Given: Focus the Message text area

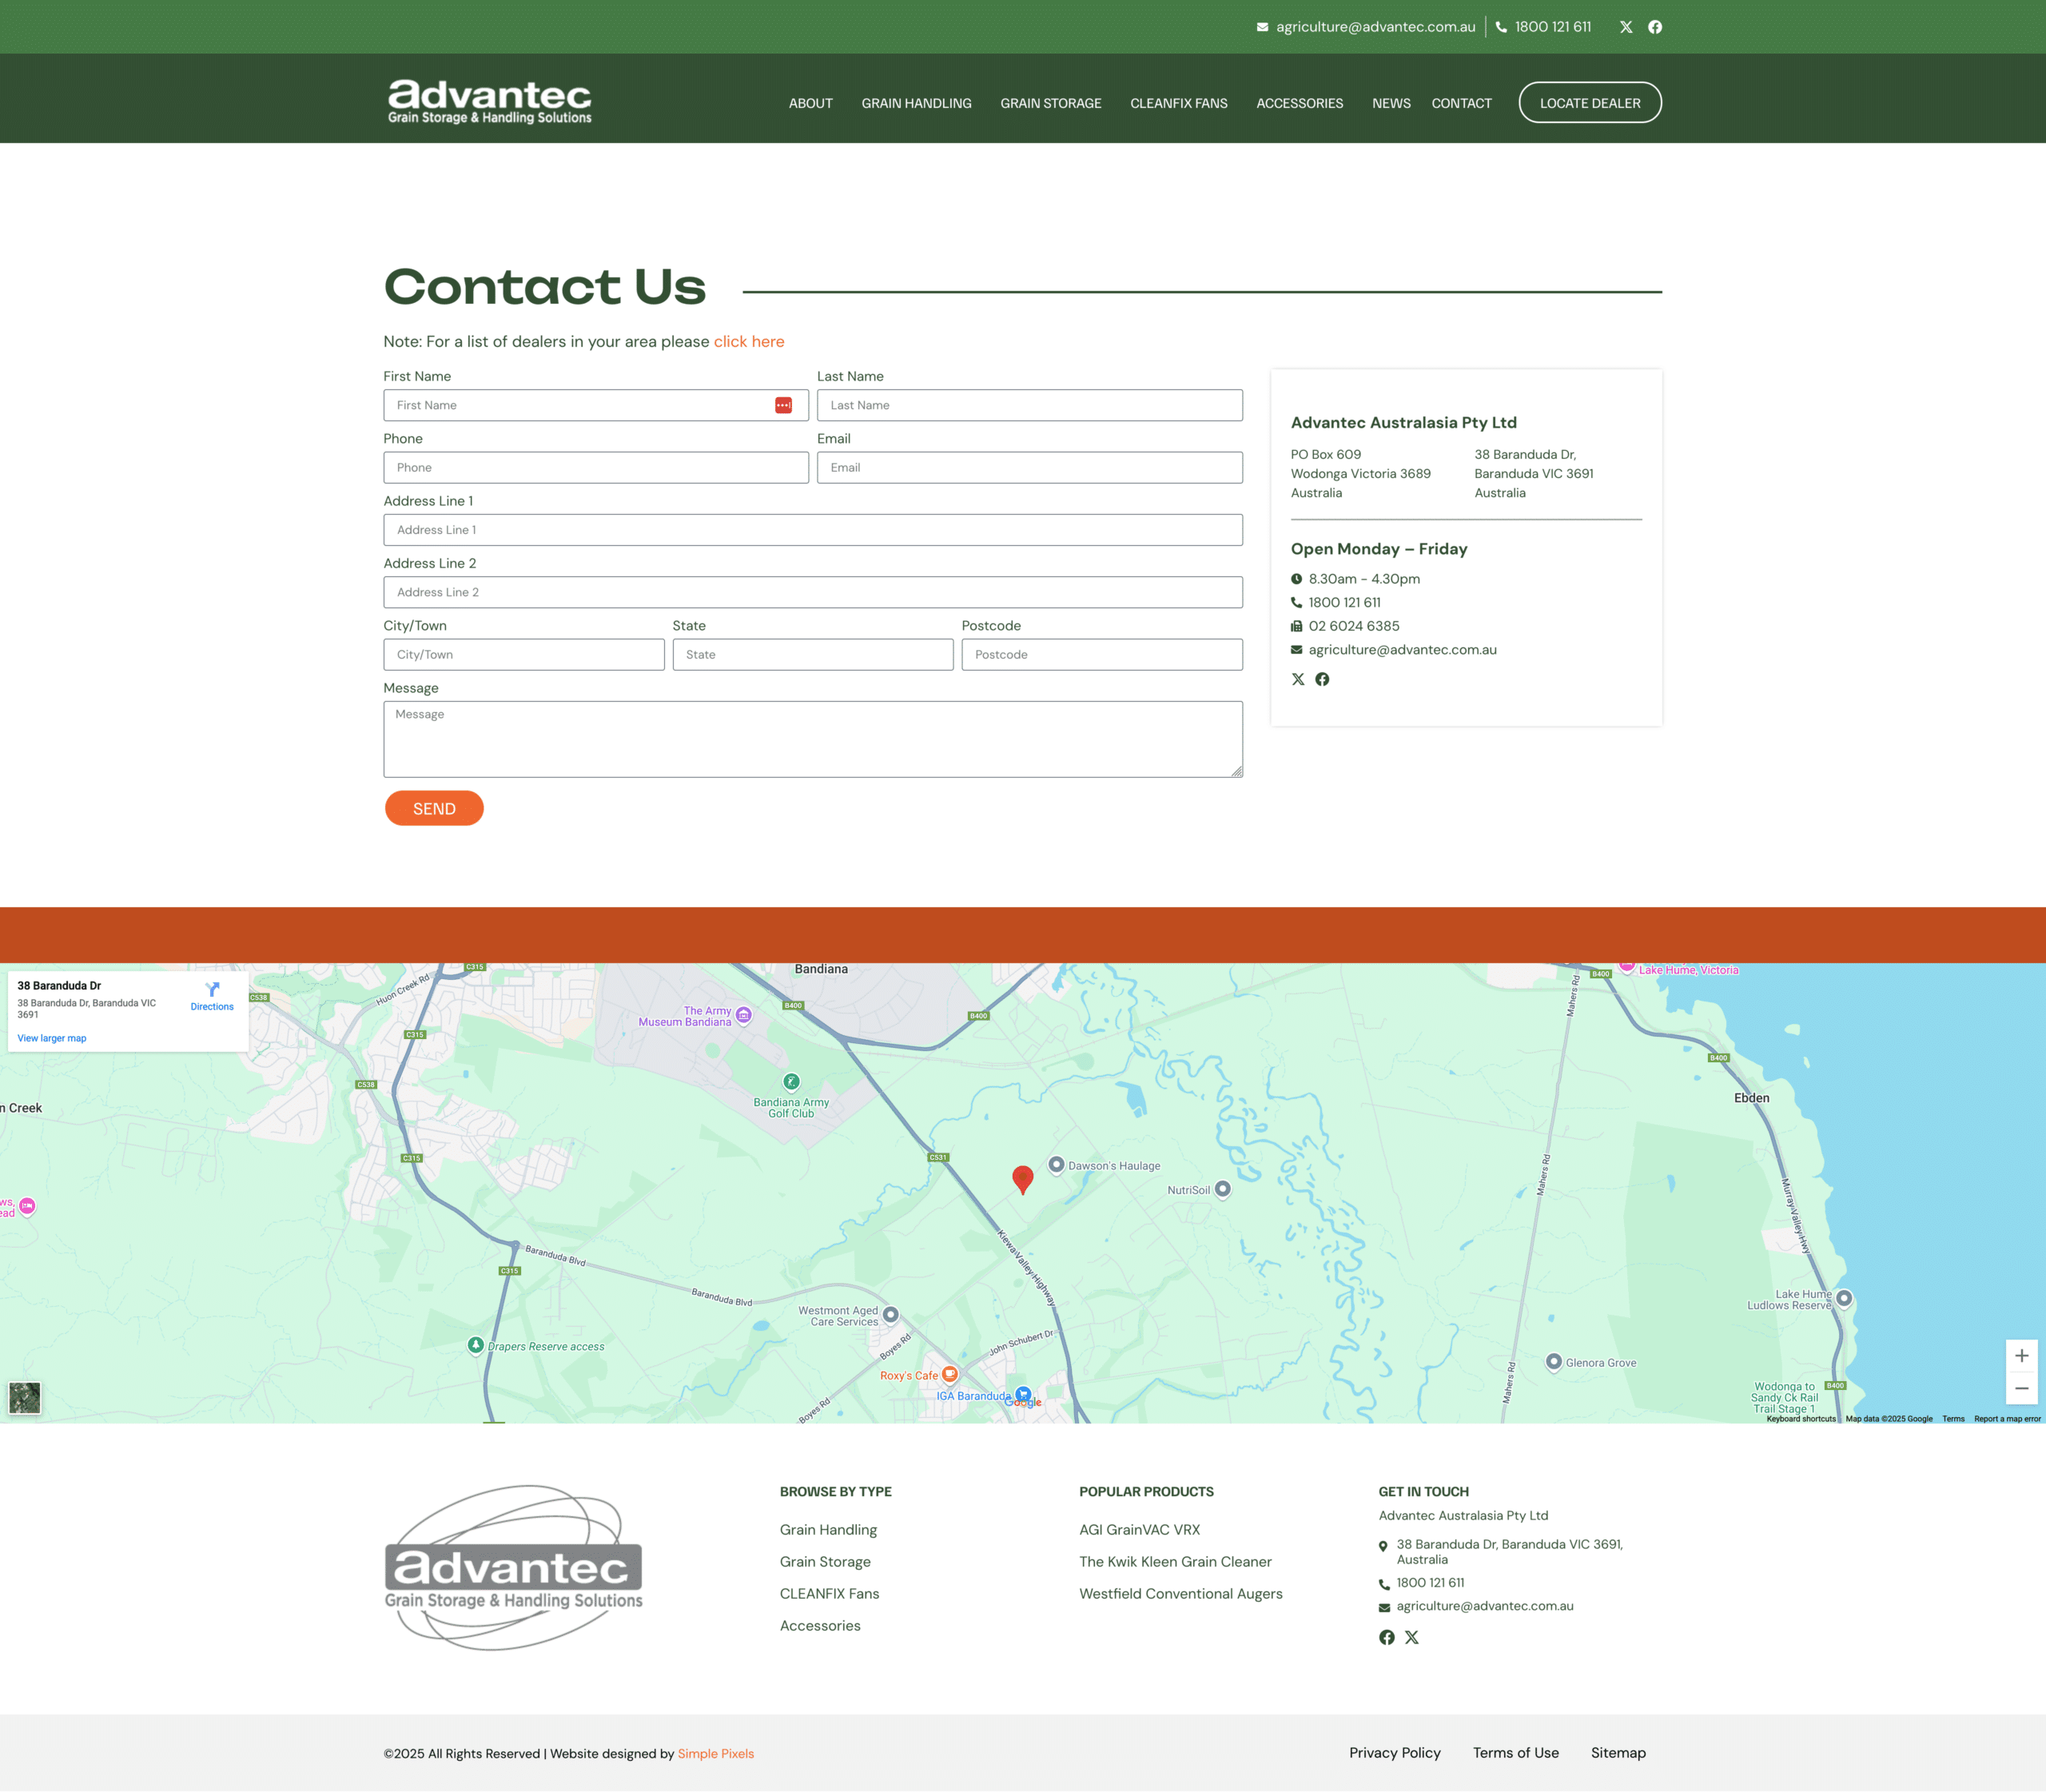Looking at the screenshot, I should (812, 739).
